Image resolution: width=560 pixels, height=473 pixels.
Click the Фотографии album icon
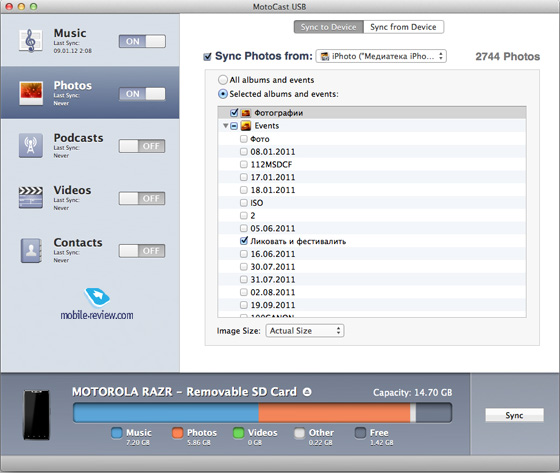coord(246,113)
